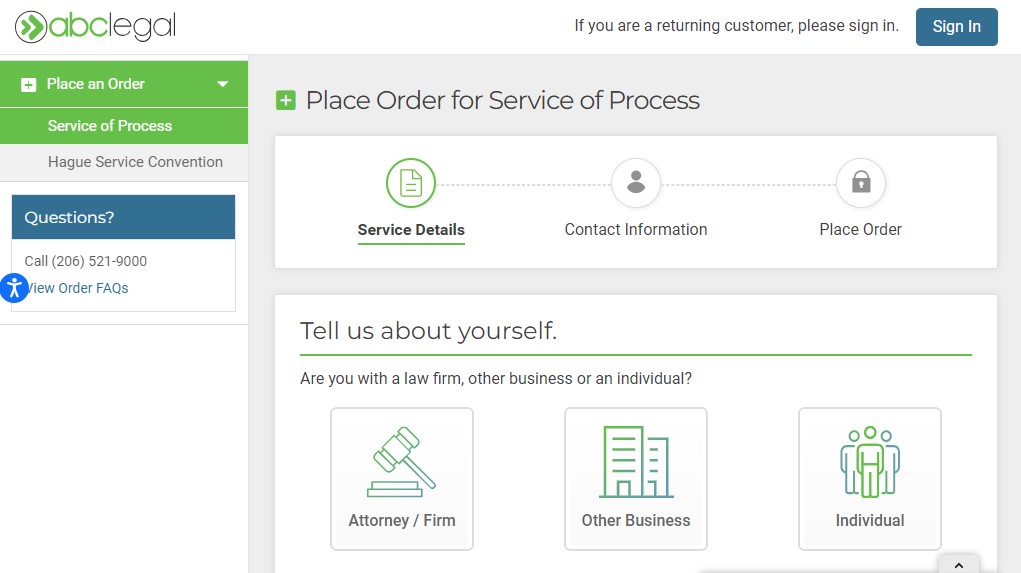
Task: Click the green plus icon beside page title
Action: point(286,100)
